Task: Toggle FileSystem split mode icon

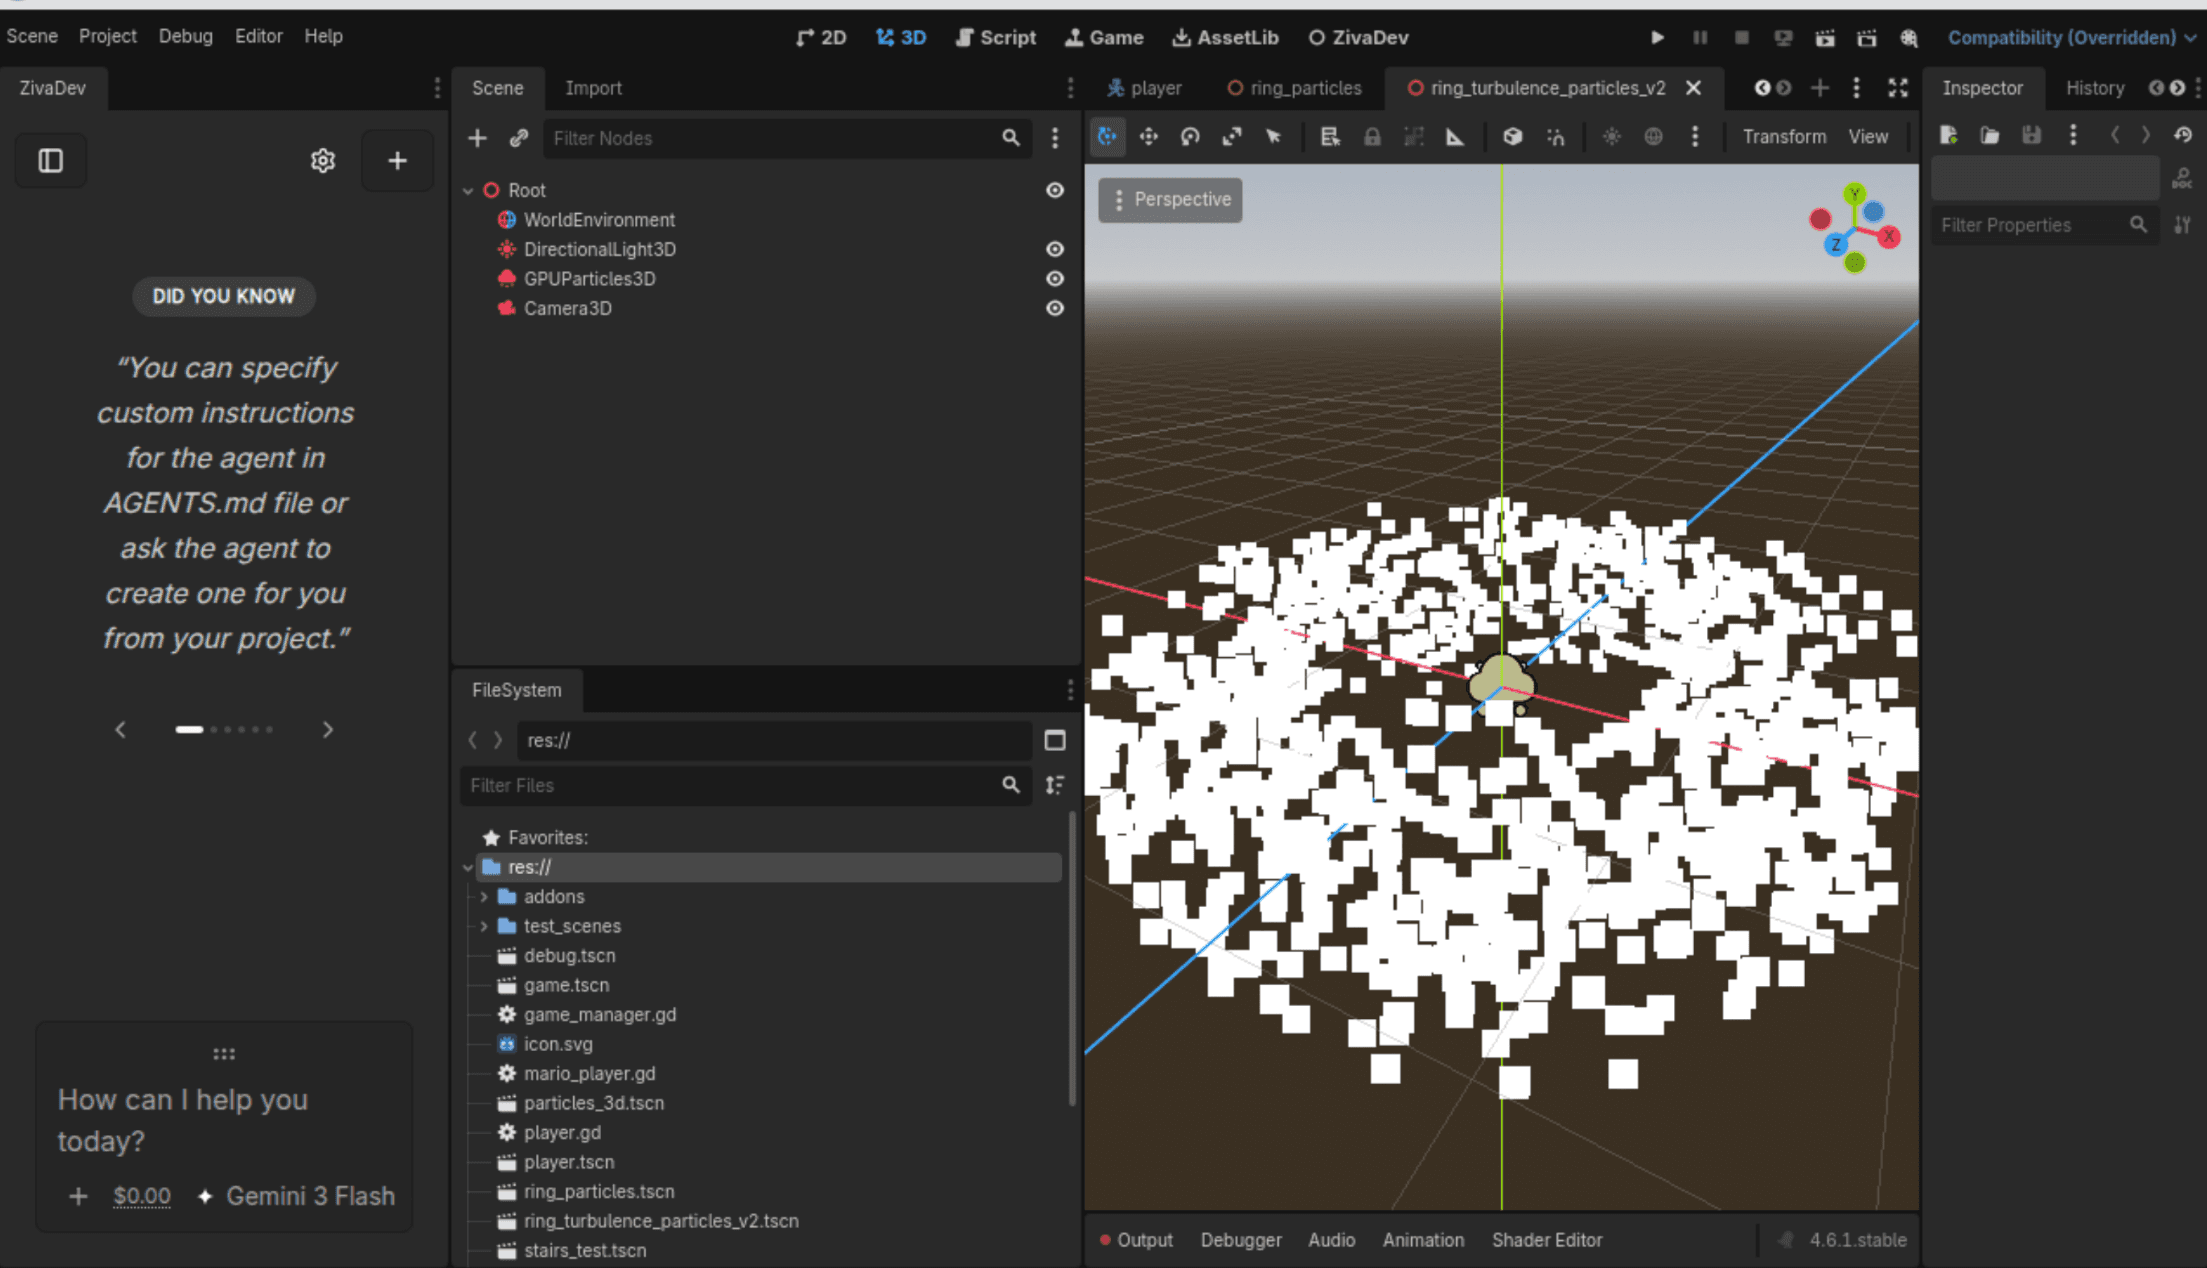Action: click(1055, 740)
